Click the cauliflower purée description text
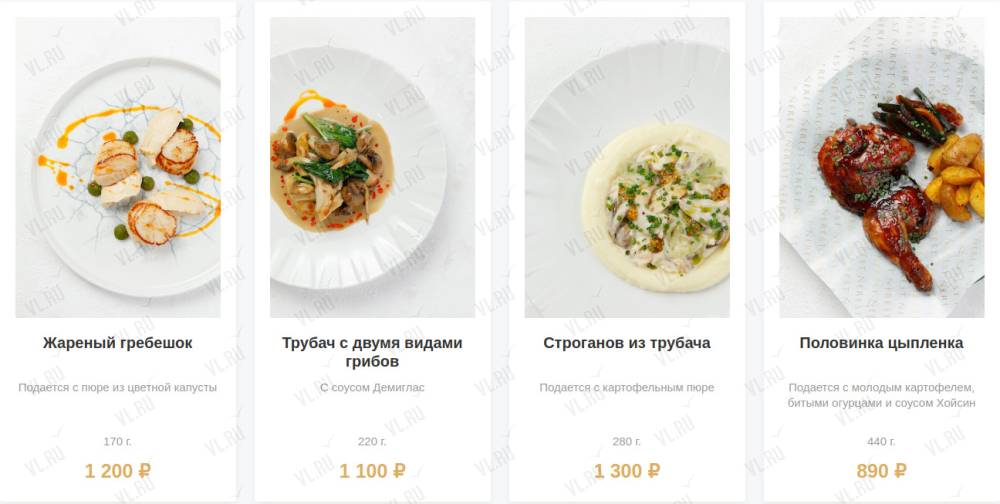This screenshot has width=1000, height=504. coord(118,387)
